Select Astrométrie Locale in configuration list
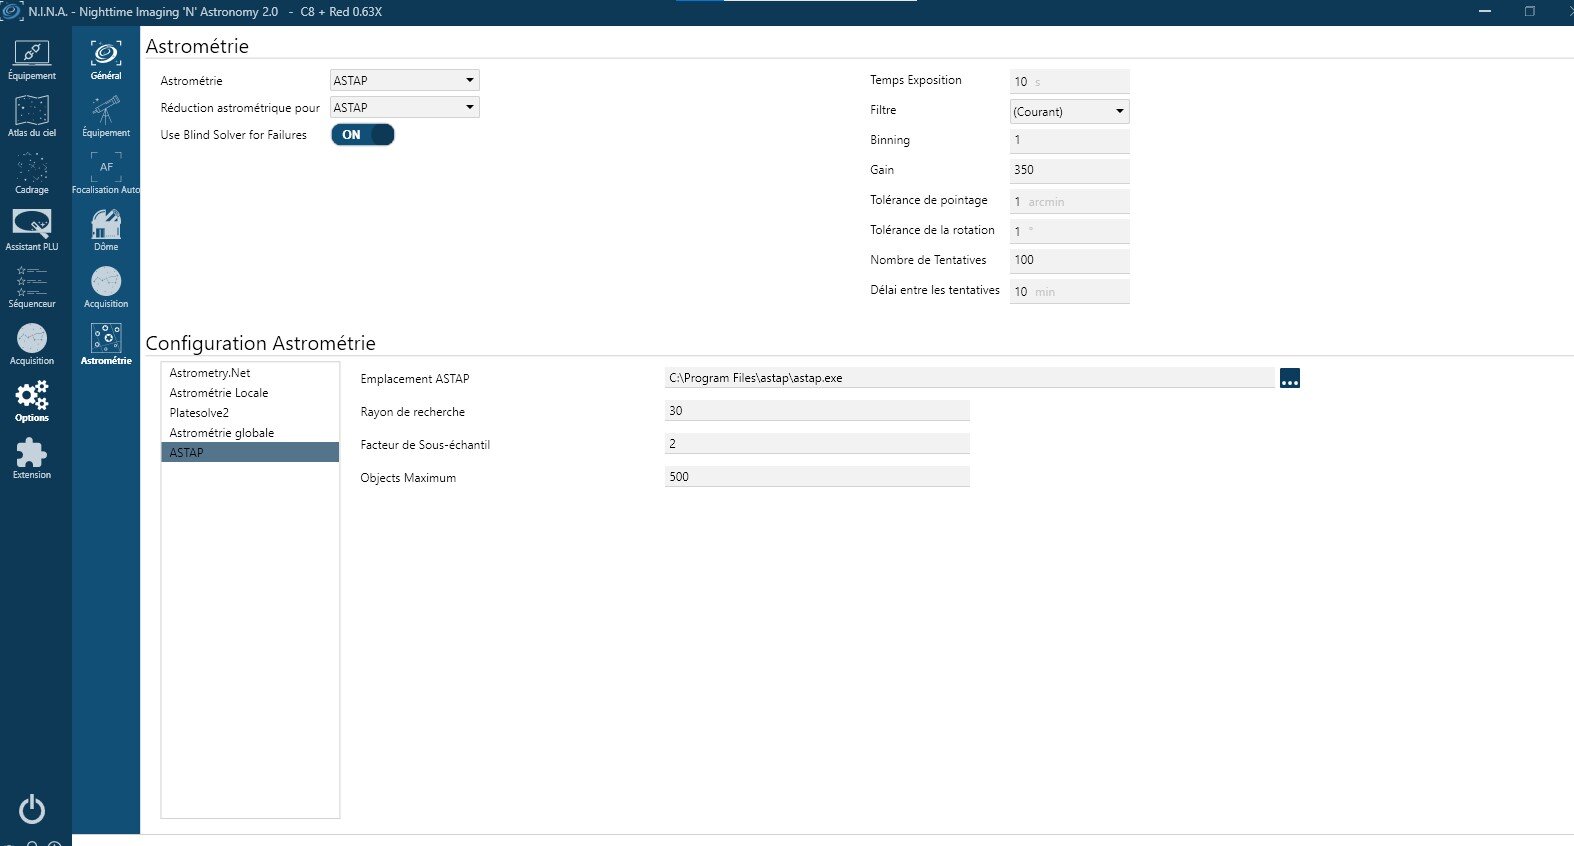 [x=250, y=393]
